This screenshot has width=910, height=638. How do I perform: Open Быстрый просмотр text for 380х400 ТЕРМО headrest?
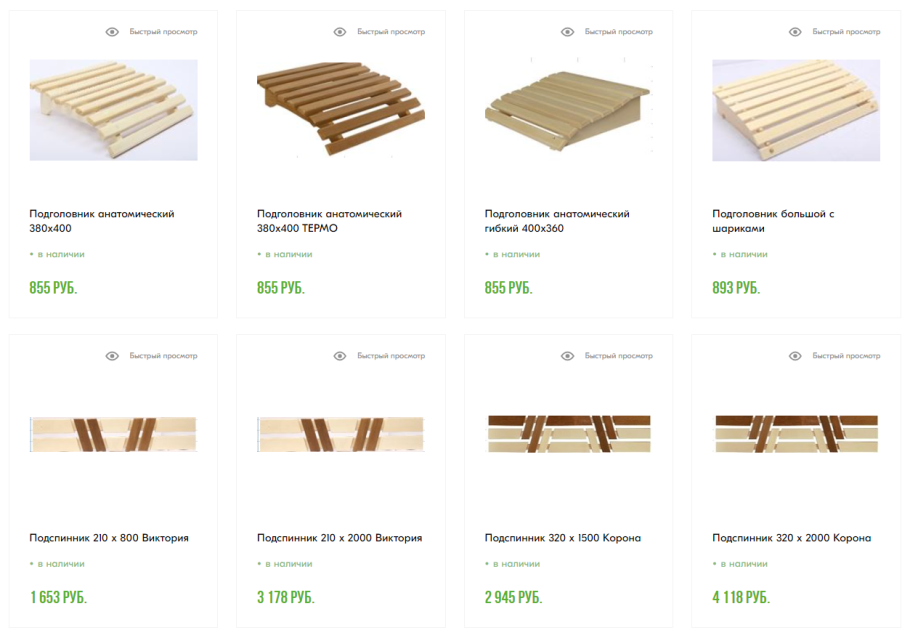[x=391, y=32]
